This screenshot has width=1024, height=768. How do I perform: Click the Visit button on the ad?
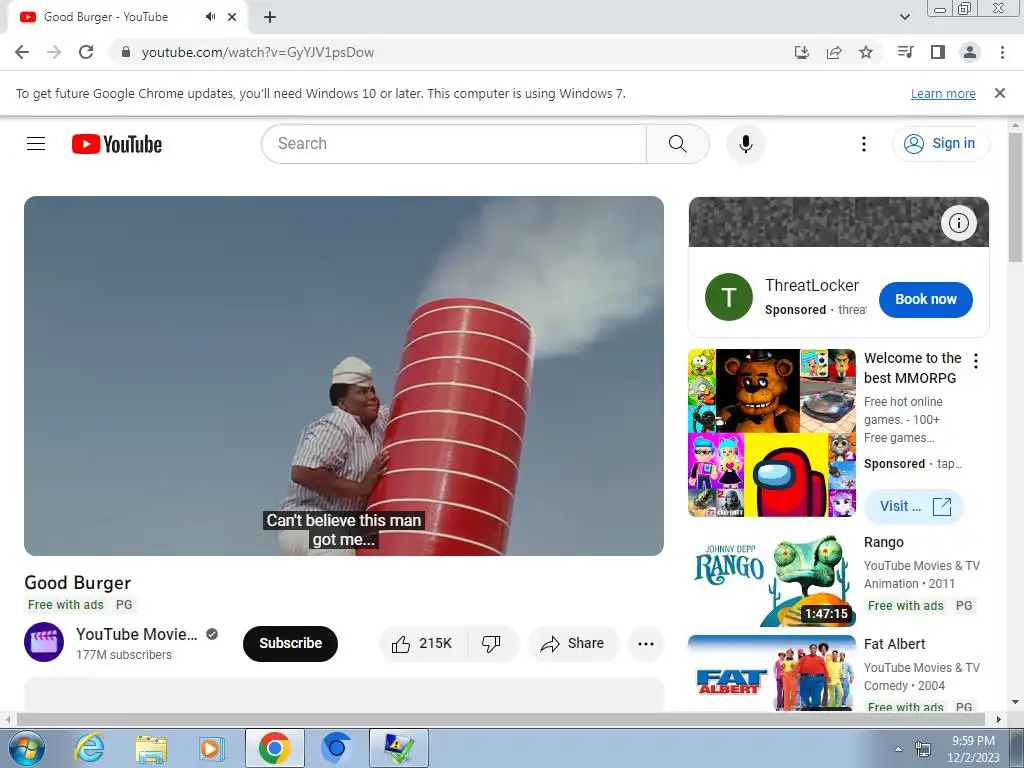click(913, 506)
